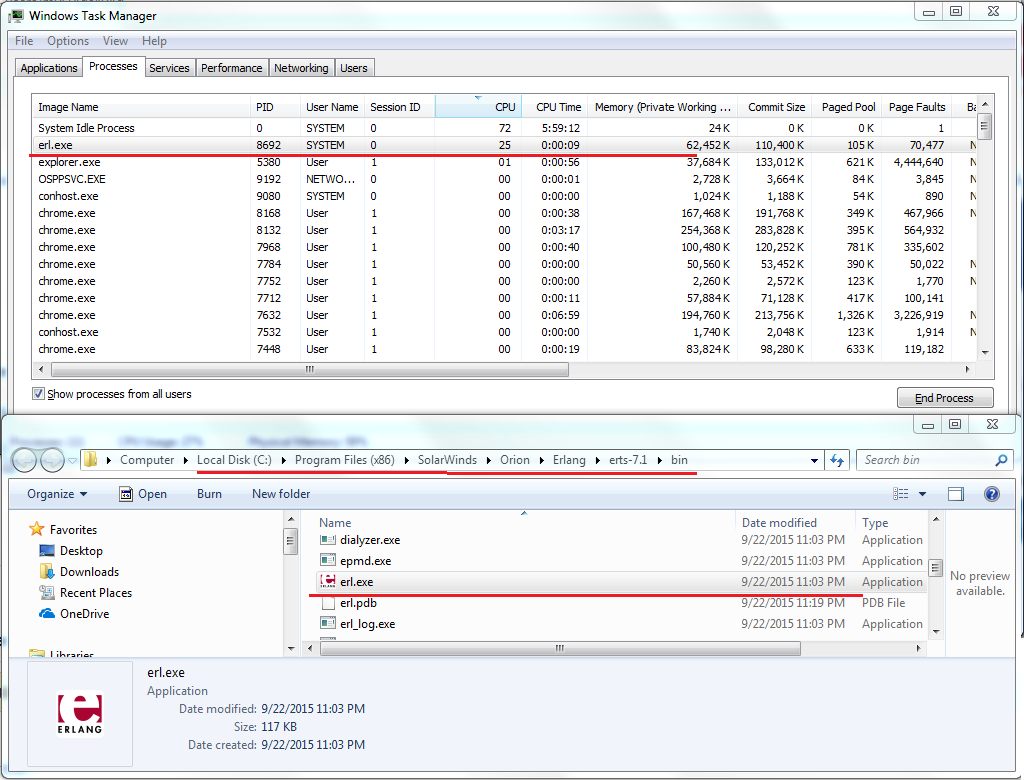Image resolution: width=1024 pixels, height=780 pixels.
Task: Click the Explorer help question mark icon
Action: (991, 494)
